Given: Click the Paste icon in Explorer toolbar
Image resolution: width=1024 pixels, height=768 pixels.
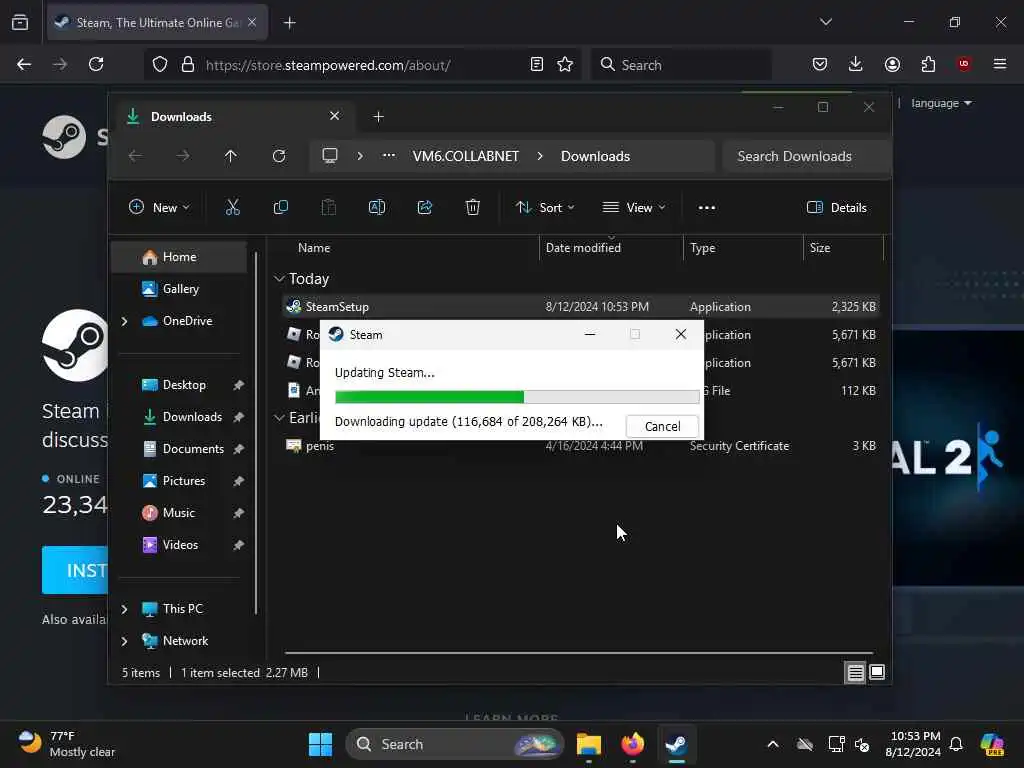Looking at the screenshot, I should point(328,208).
